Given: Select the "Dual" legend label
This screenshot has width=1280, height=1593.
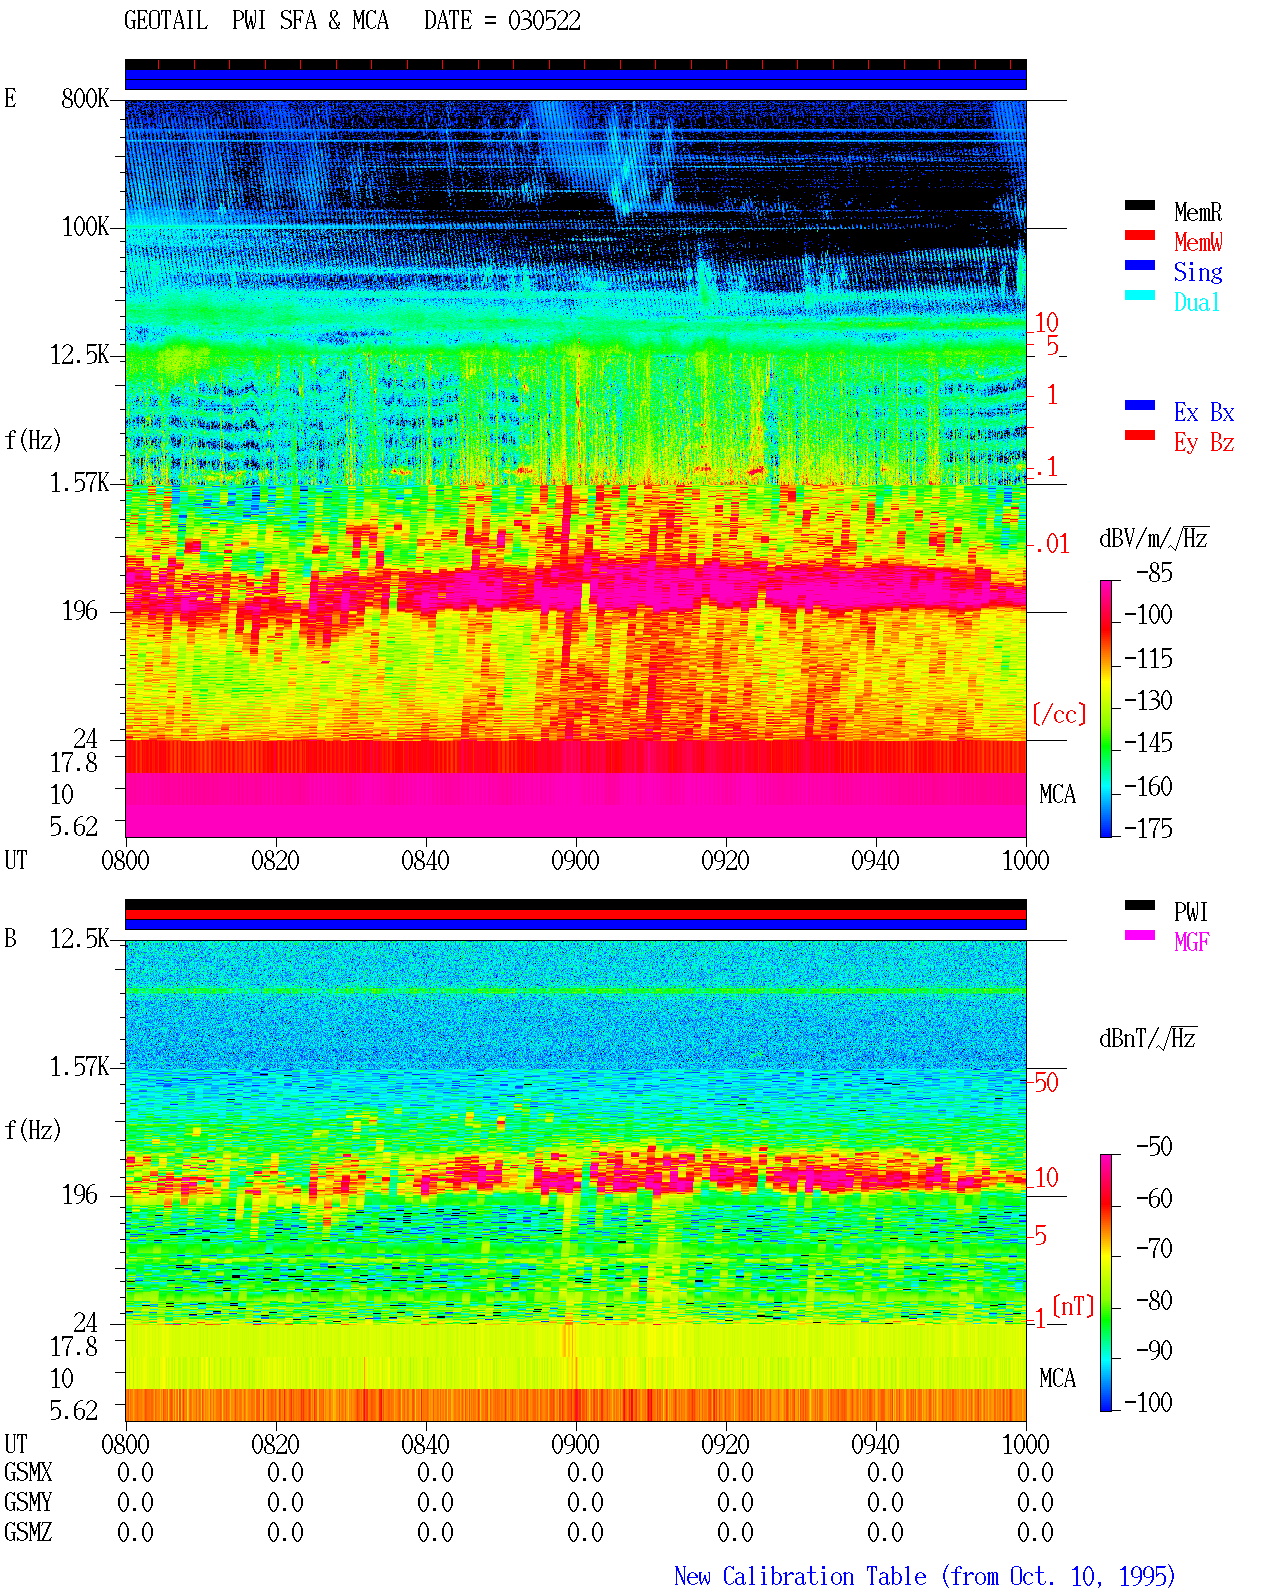Looking at the screenshot, I should [1198, 302].
